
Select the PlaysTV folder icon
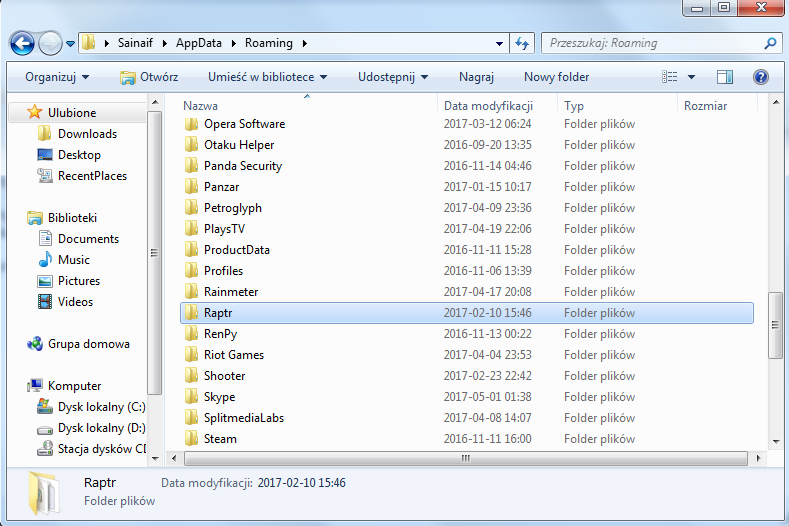pos(191,229)
